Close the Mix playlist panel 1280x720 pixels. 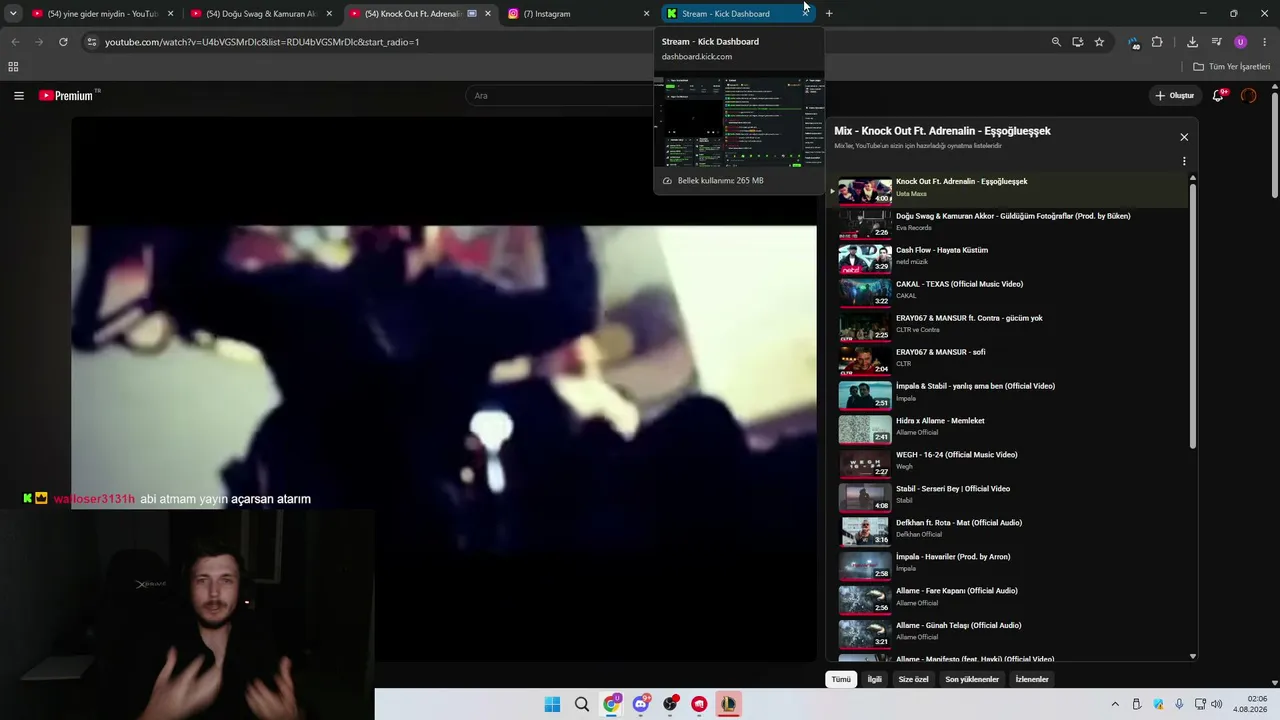tap(1184, 137)
